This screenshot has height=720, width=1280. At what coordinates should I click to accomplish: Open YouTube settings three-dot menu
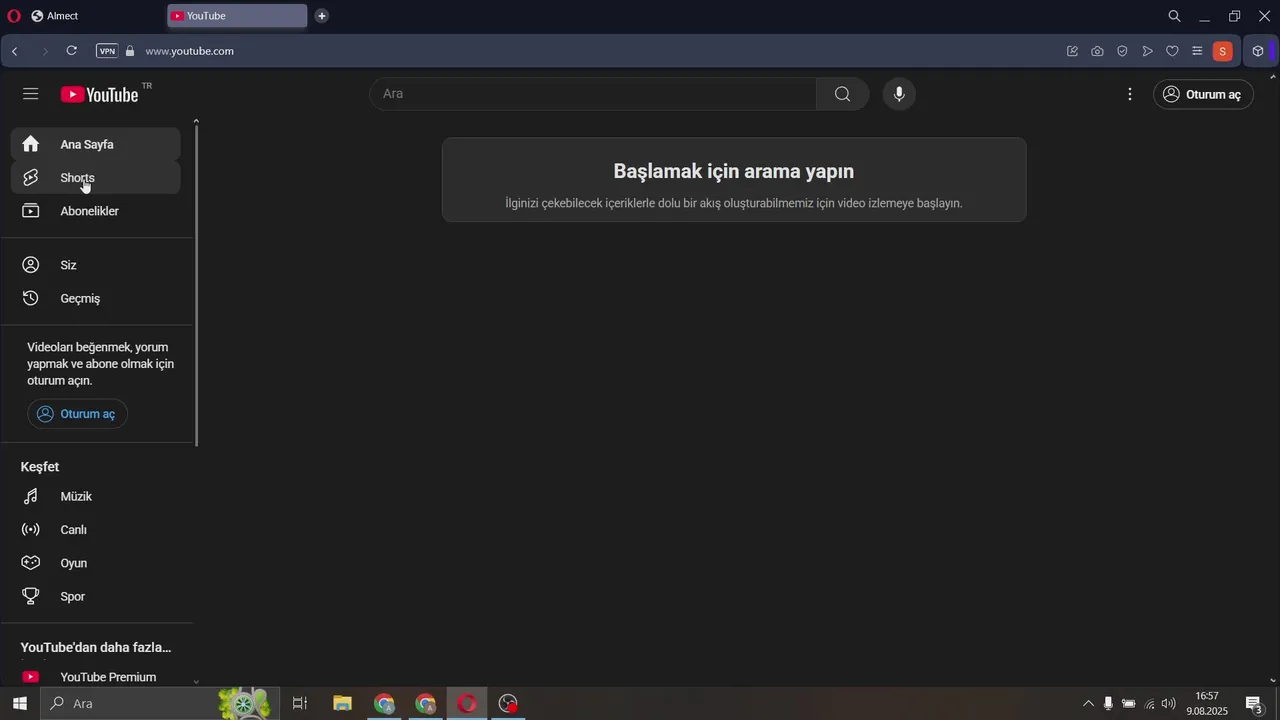(x=1130, y=94)
